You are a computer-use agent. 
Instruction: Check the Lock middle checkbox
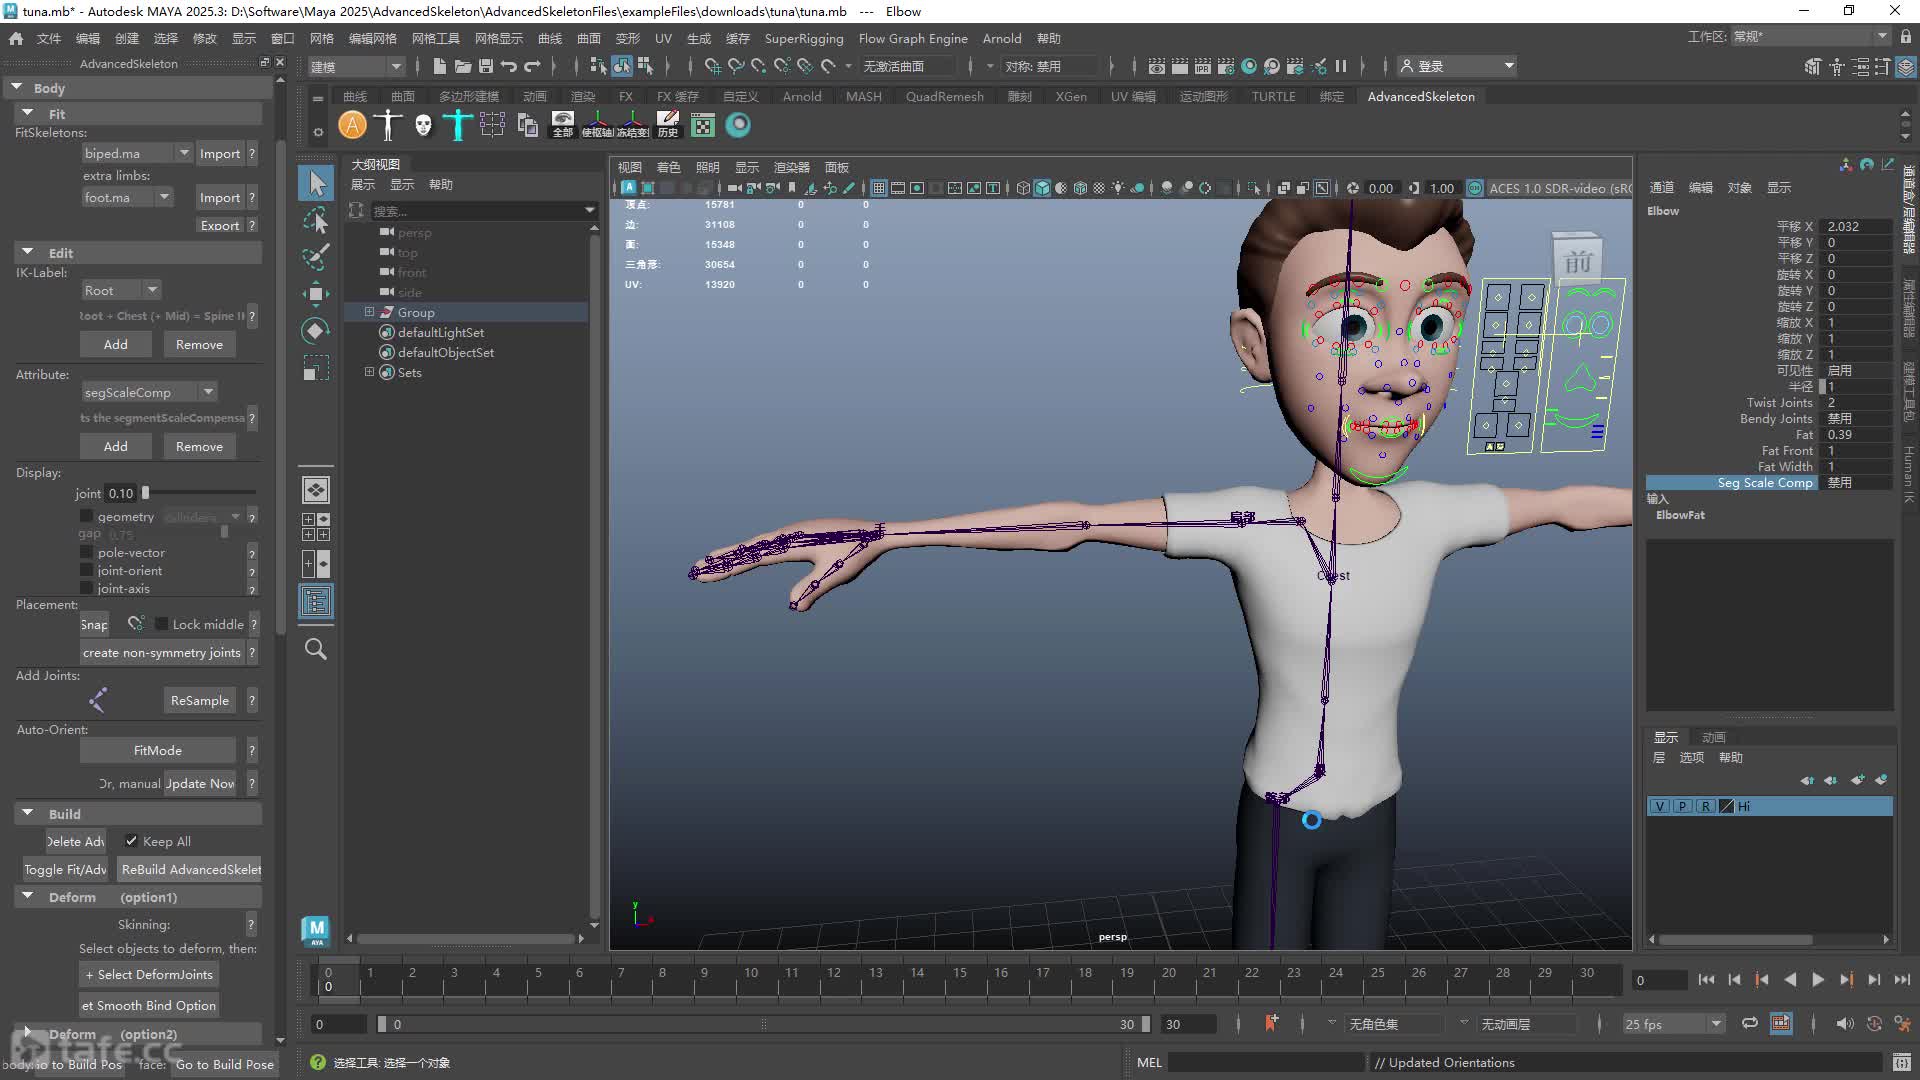(x=161, y=624)
